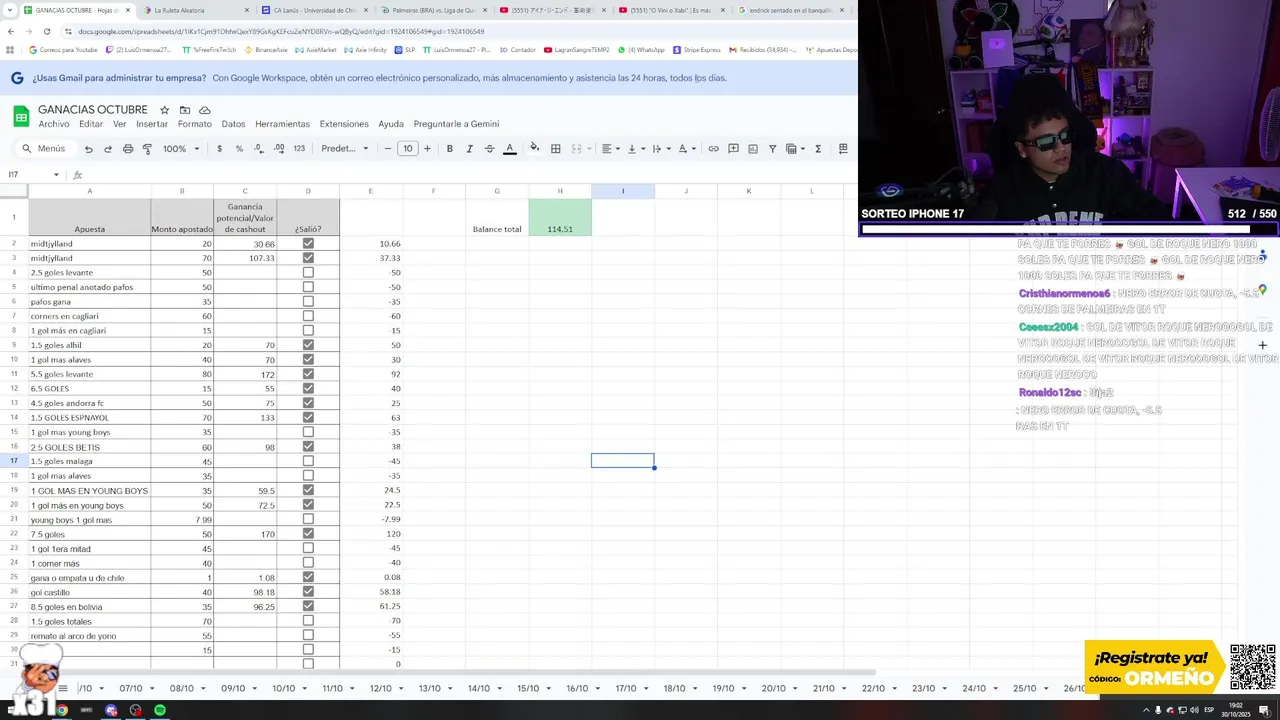Decrease decimal places in the toolbar

259,149
